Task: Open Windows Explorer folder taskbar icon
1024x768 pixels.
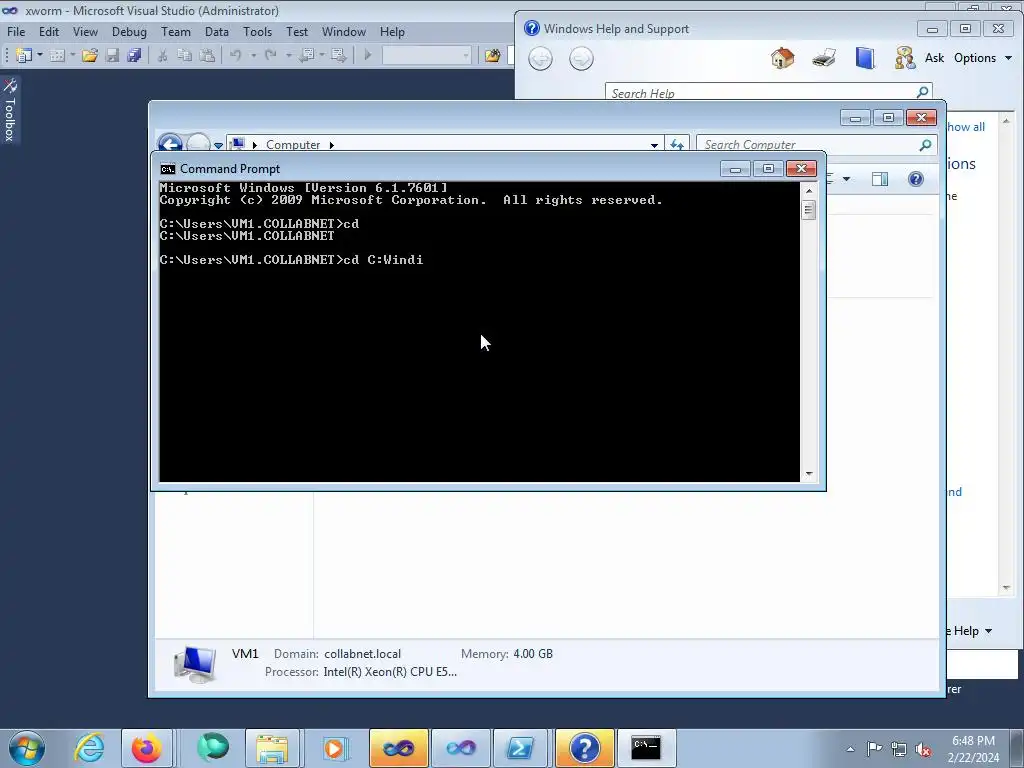Action: 272,748
